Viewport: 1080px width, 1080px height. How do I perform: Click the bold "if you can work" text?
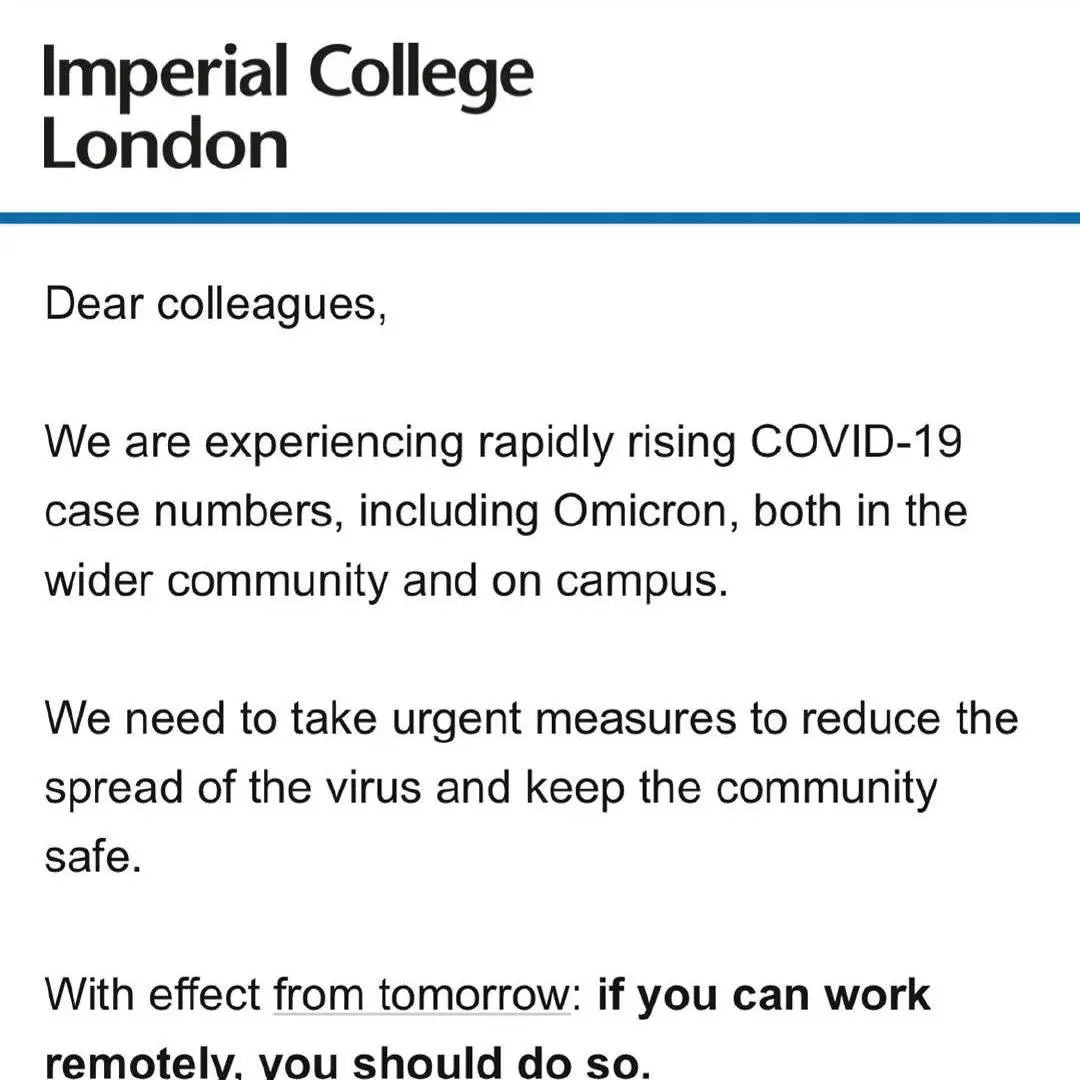click(764, 995)
